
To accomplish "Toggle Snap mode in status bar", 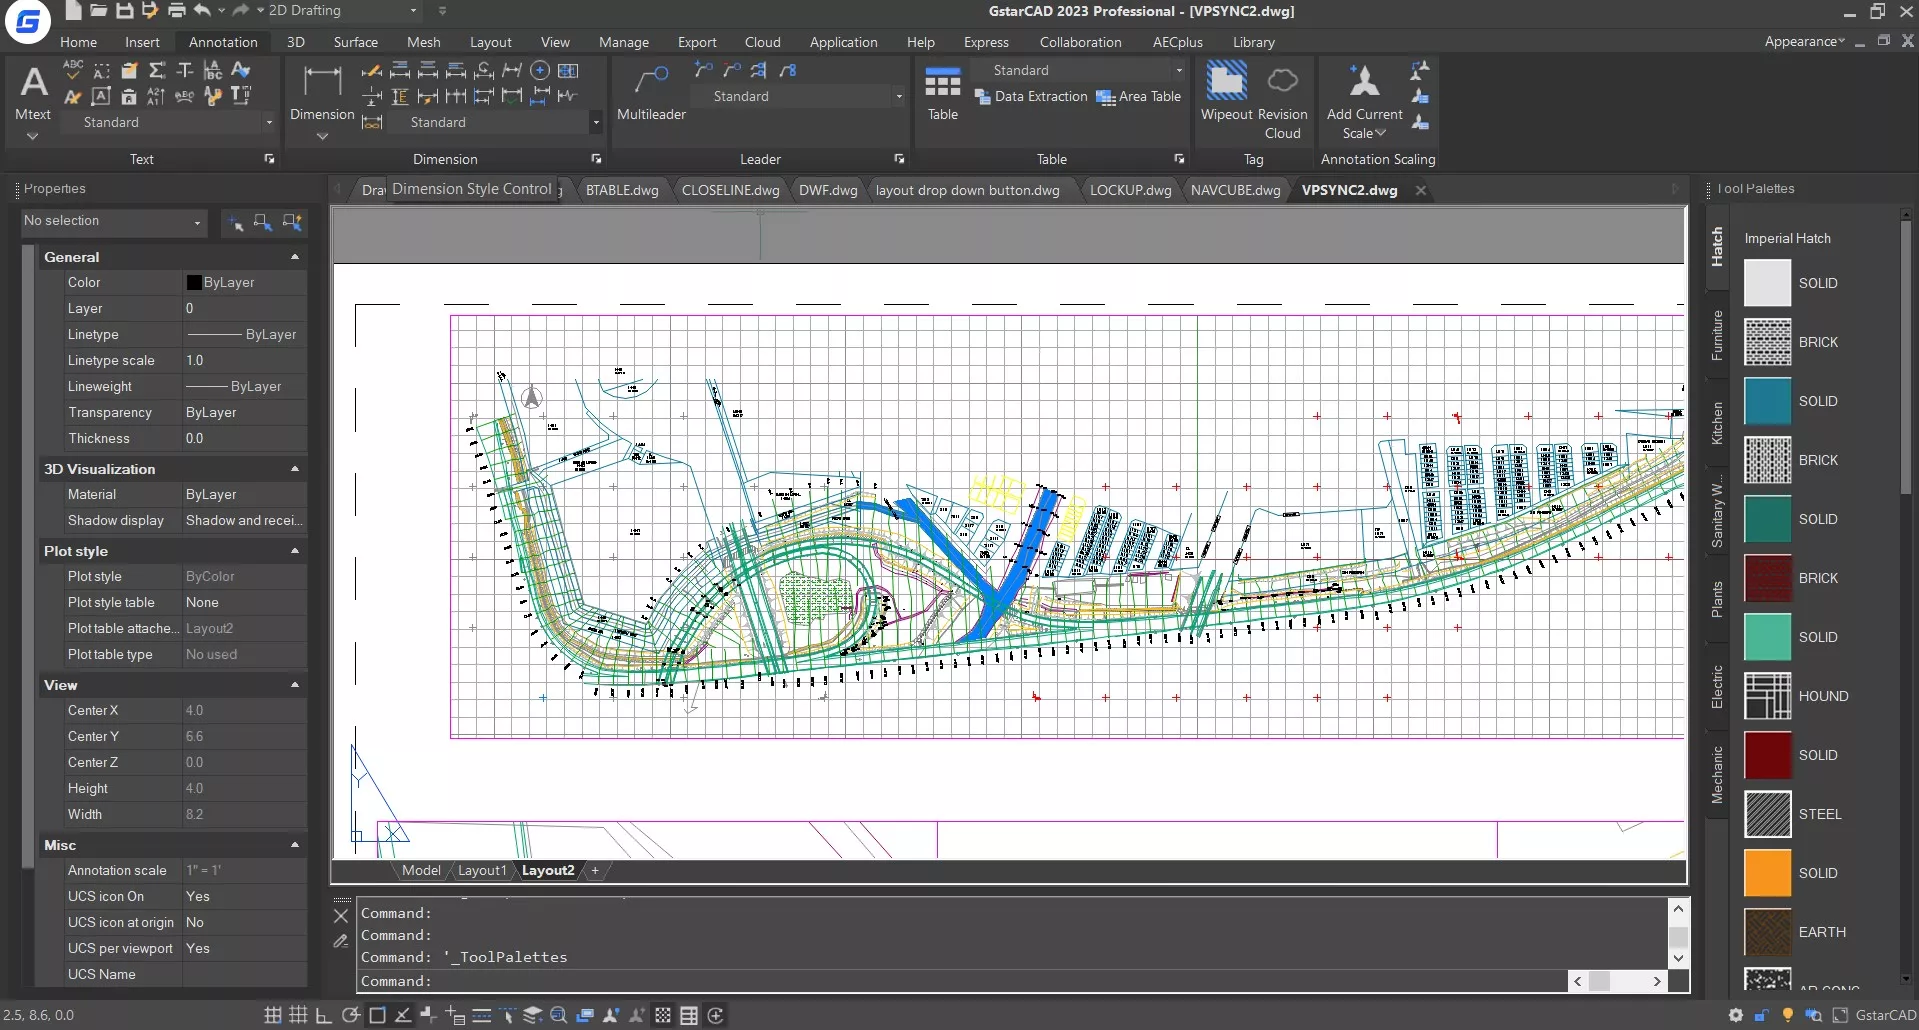I will pyautogui.click(x=272, y=1015).
